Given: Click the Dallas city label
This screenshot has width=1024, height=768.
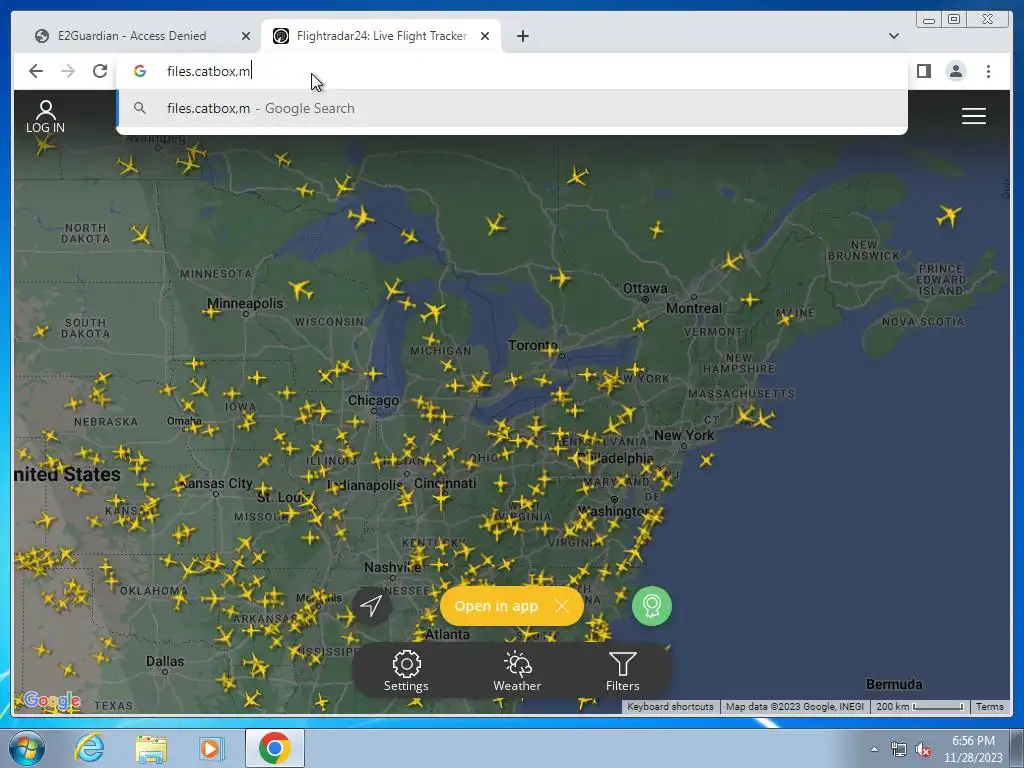Looking at the screenshot, I should [165, 662].
